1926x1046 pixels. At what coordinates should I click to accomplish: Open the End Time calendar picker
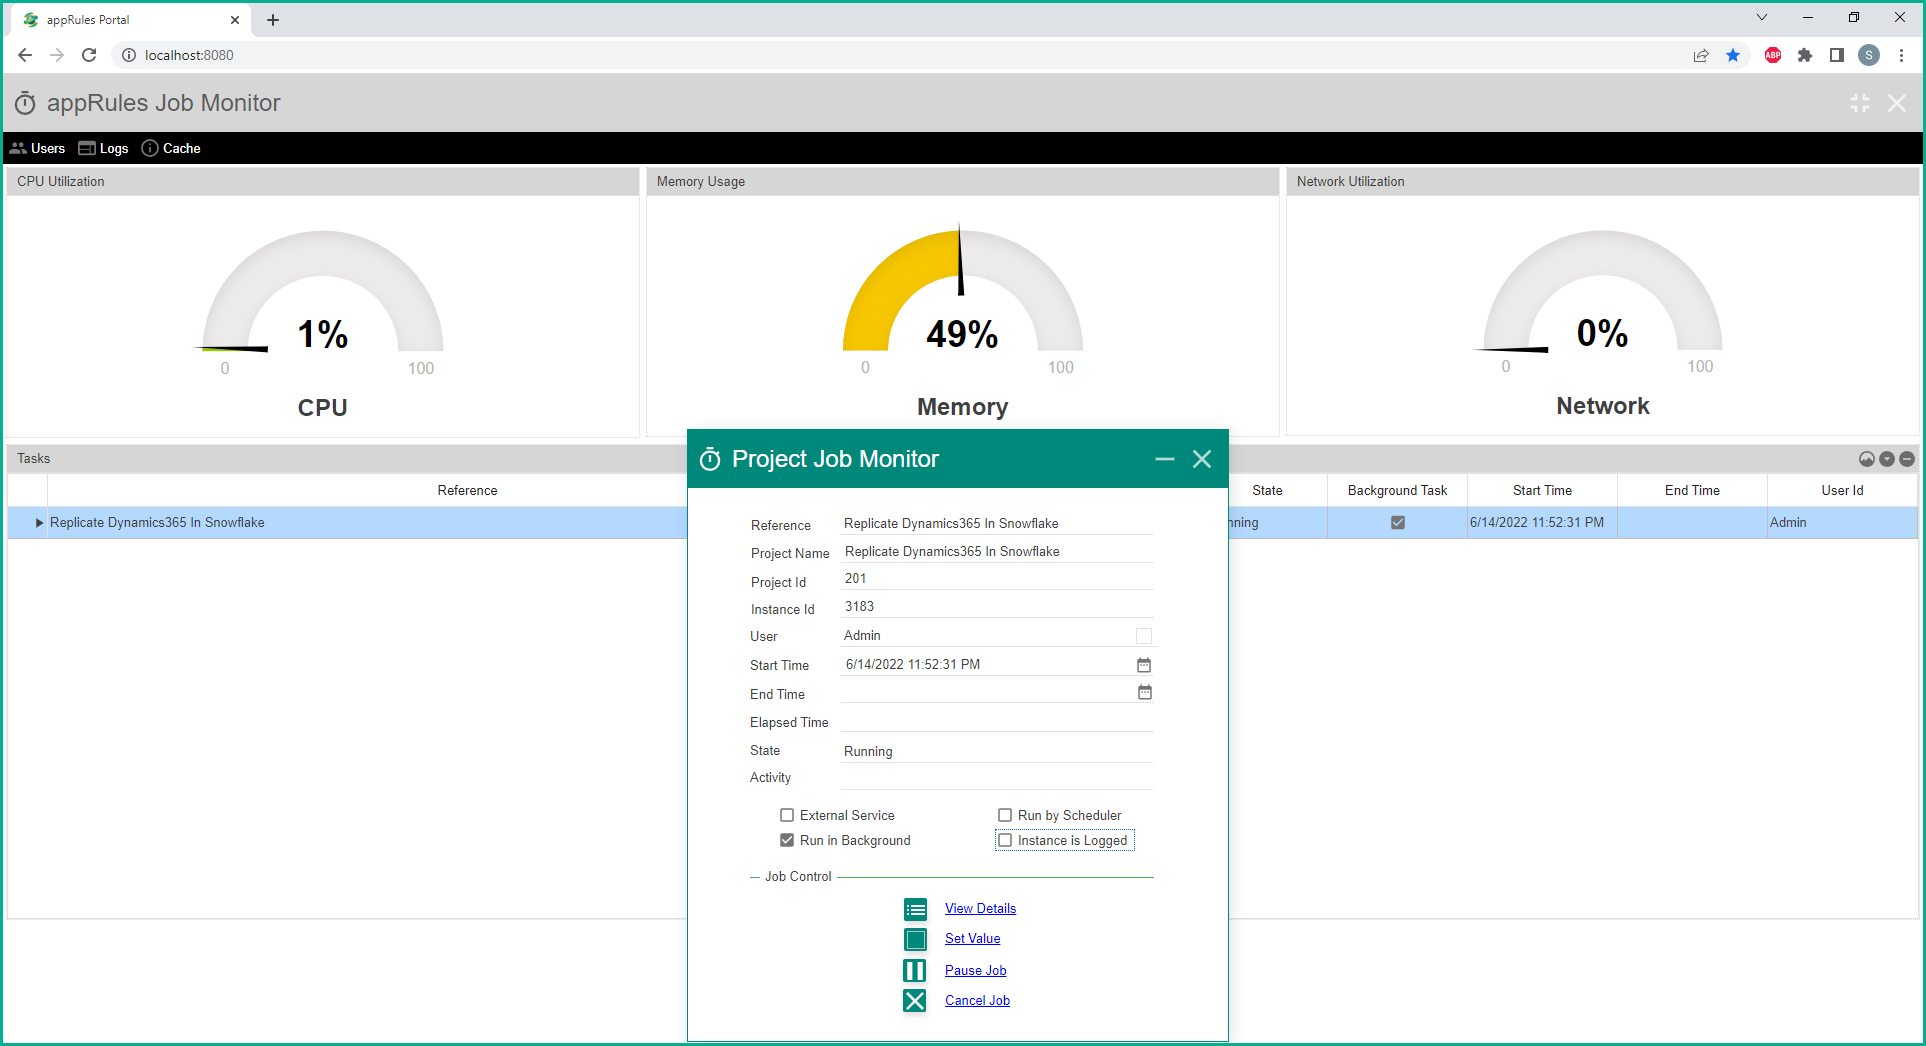pos(1144,693)
